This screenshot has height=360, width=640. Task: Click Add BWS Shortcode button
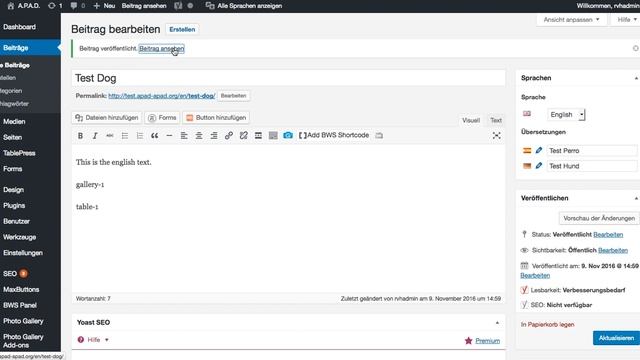click(334, 135)
